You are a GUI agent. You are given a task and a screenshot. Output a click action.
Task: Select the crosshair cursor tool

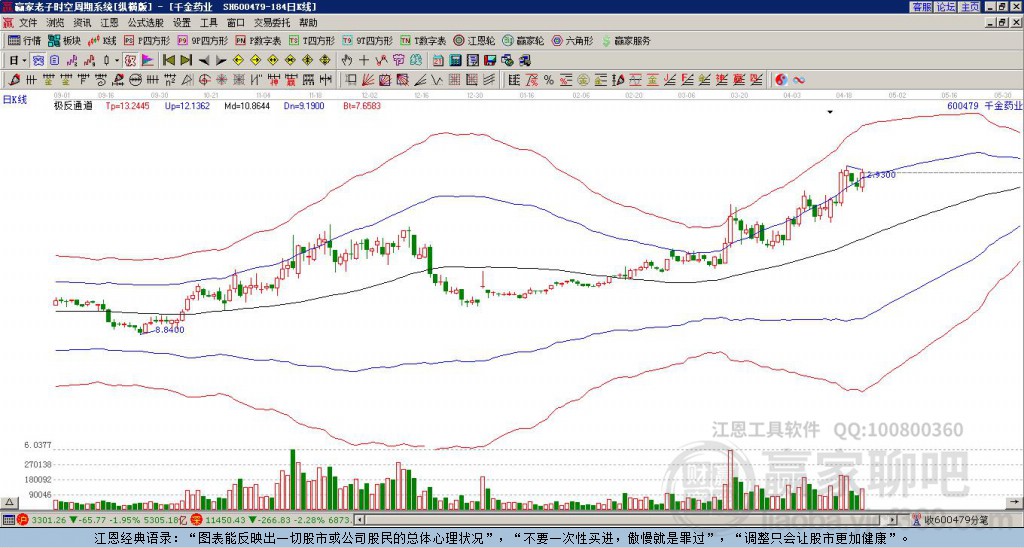click(x=364, y=61)
